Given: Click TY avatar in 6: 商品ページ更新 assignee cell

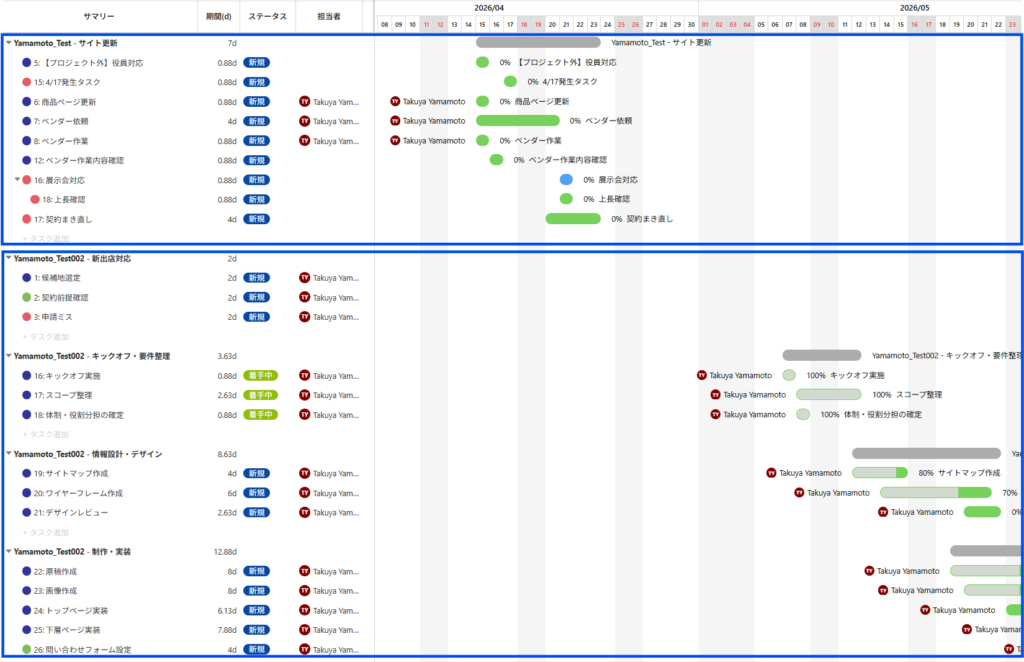Looking at the screenshot, I should [x=305, y=101].
